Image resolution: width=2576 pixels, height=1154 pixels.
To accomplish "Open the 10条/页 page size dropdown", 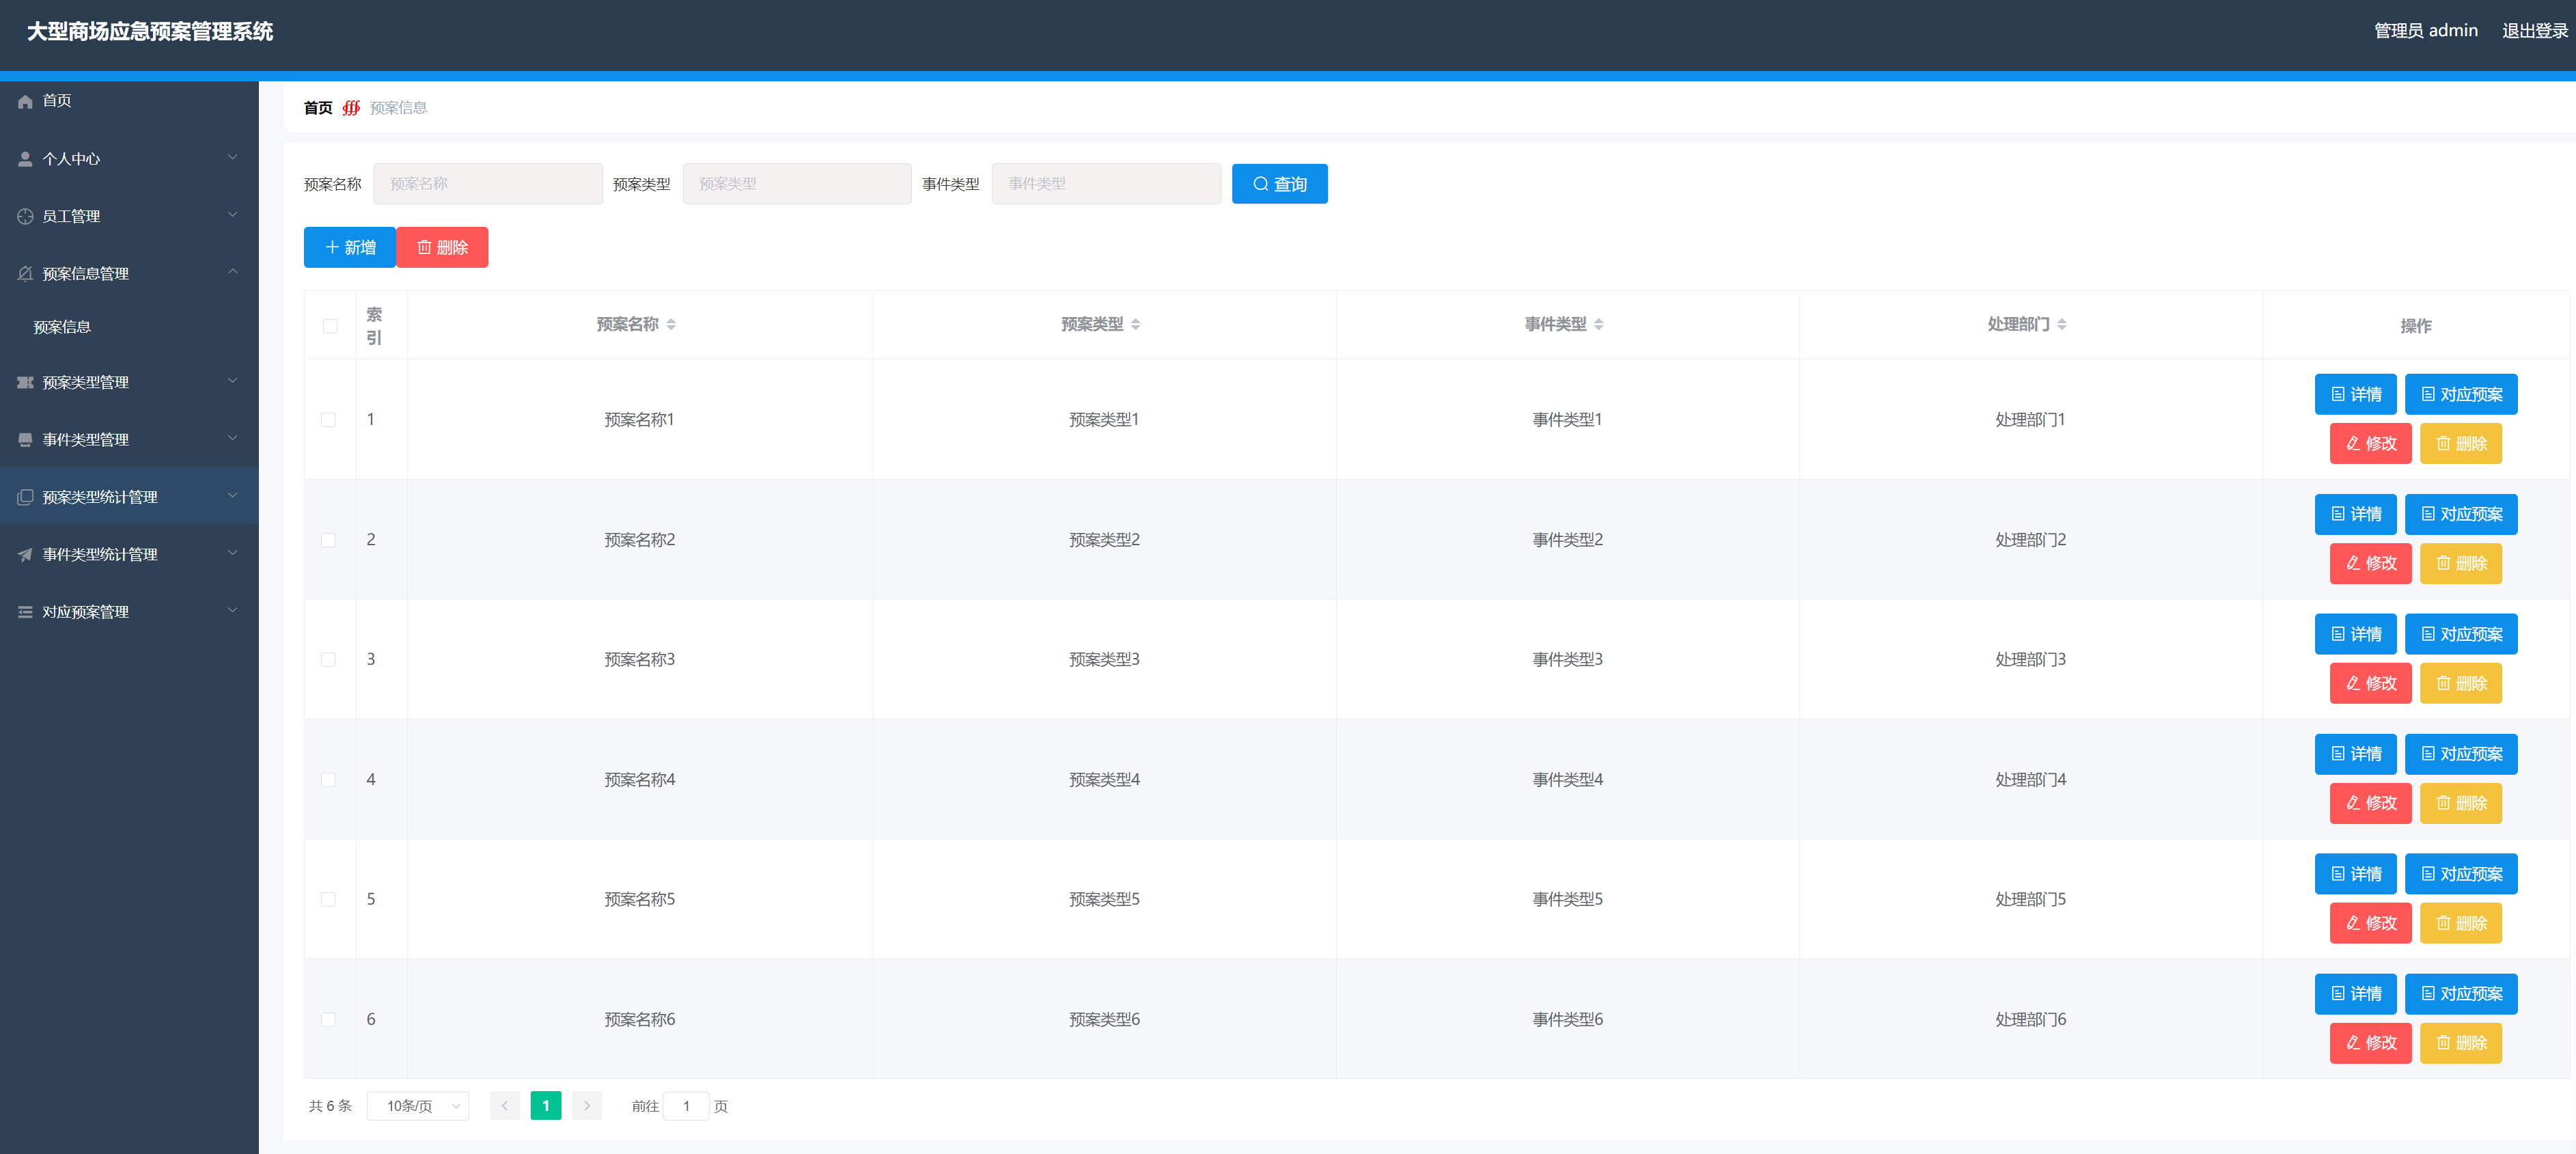I will (x=418, y=1106).
